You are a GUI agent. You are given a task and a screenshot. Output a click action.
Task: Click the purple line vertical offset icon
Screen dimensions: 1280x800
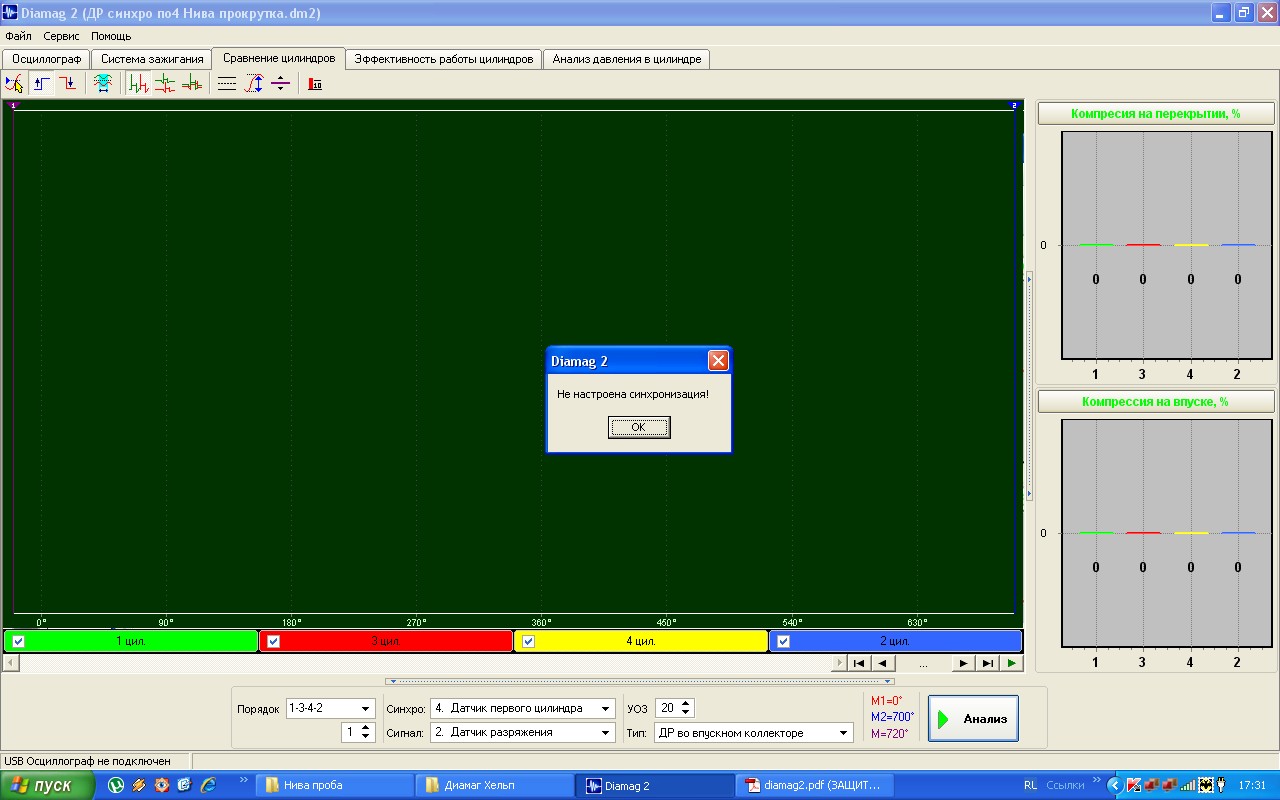tap(280, 84)
